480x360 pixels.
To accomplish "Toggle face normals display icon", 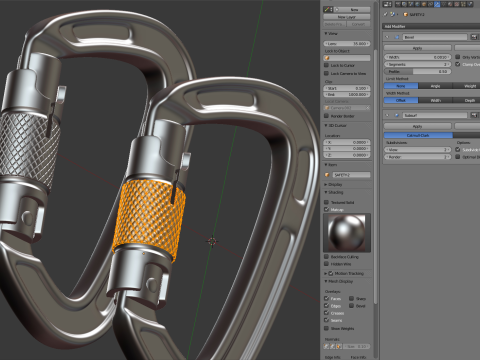I will pos(339,346).
